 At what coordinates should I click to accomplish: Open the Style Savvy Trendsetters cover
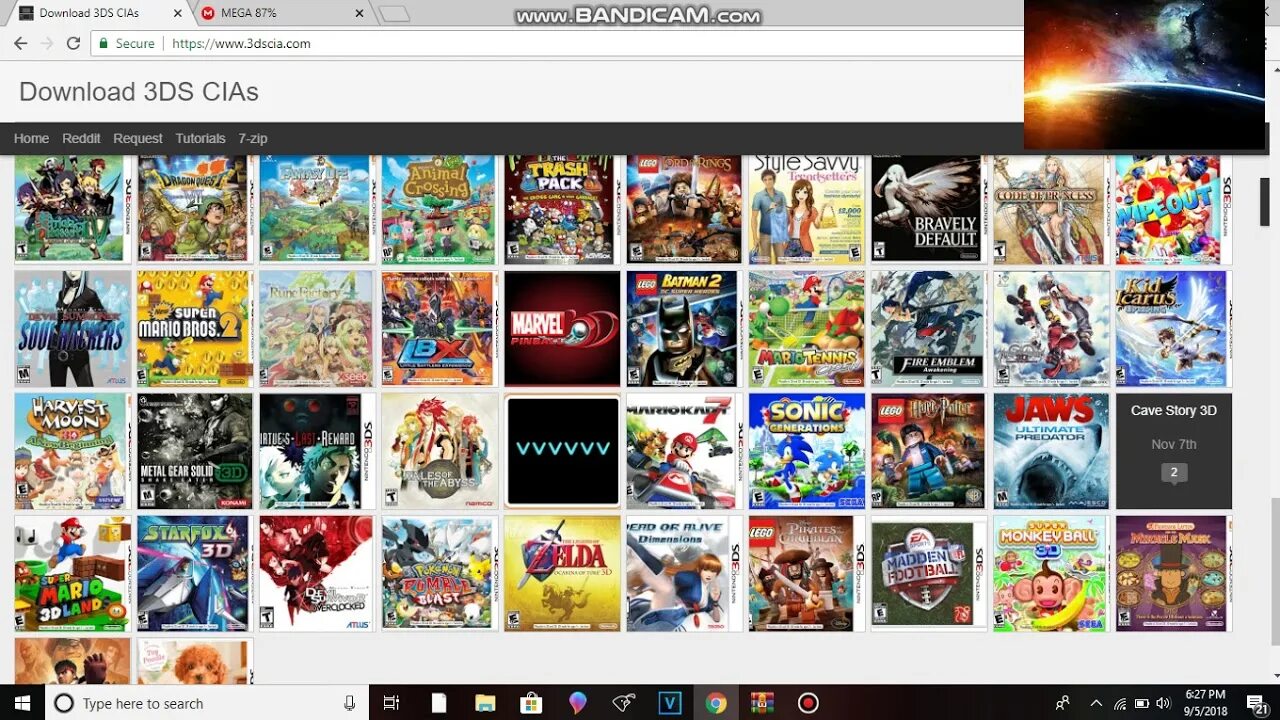(x=806, y=208)
